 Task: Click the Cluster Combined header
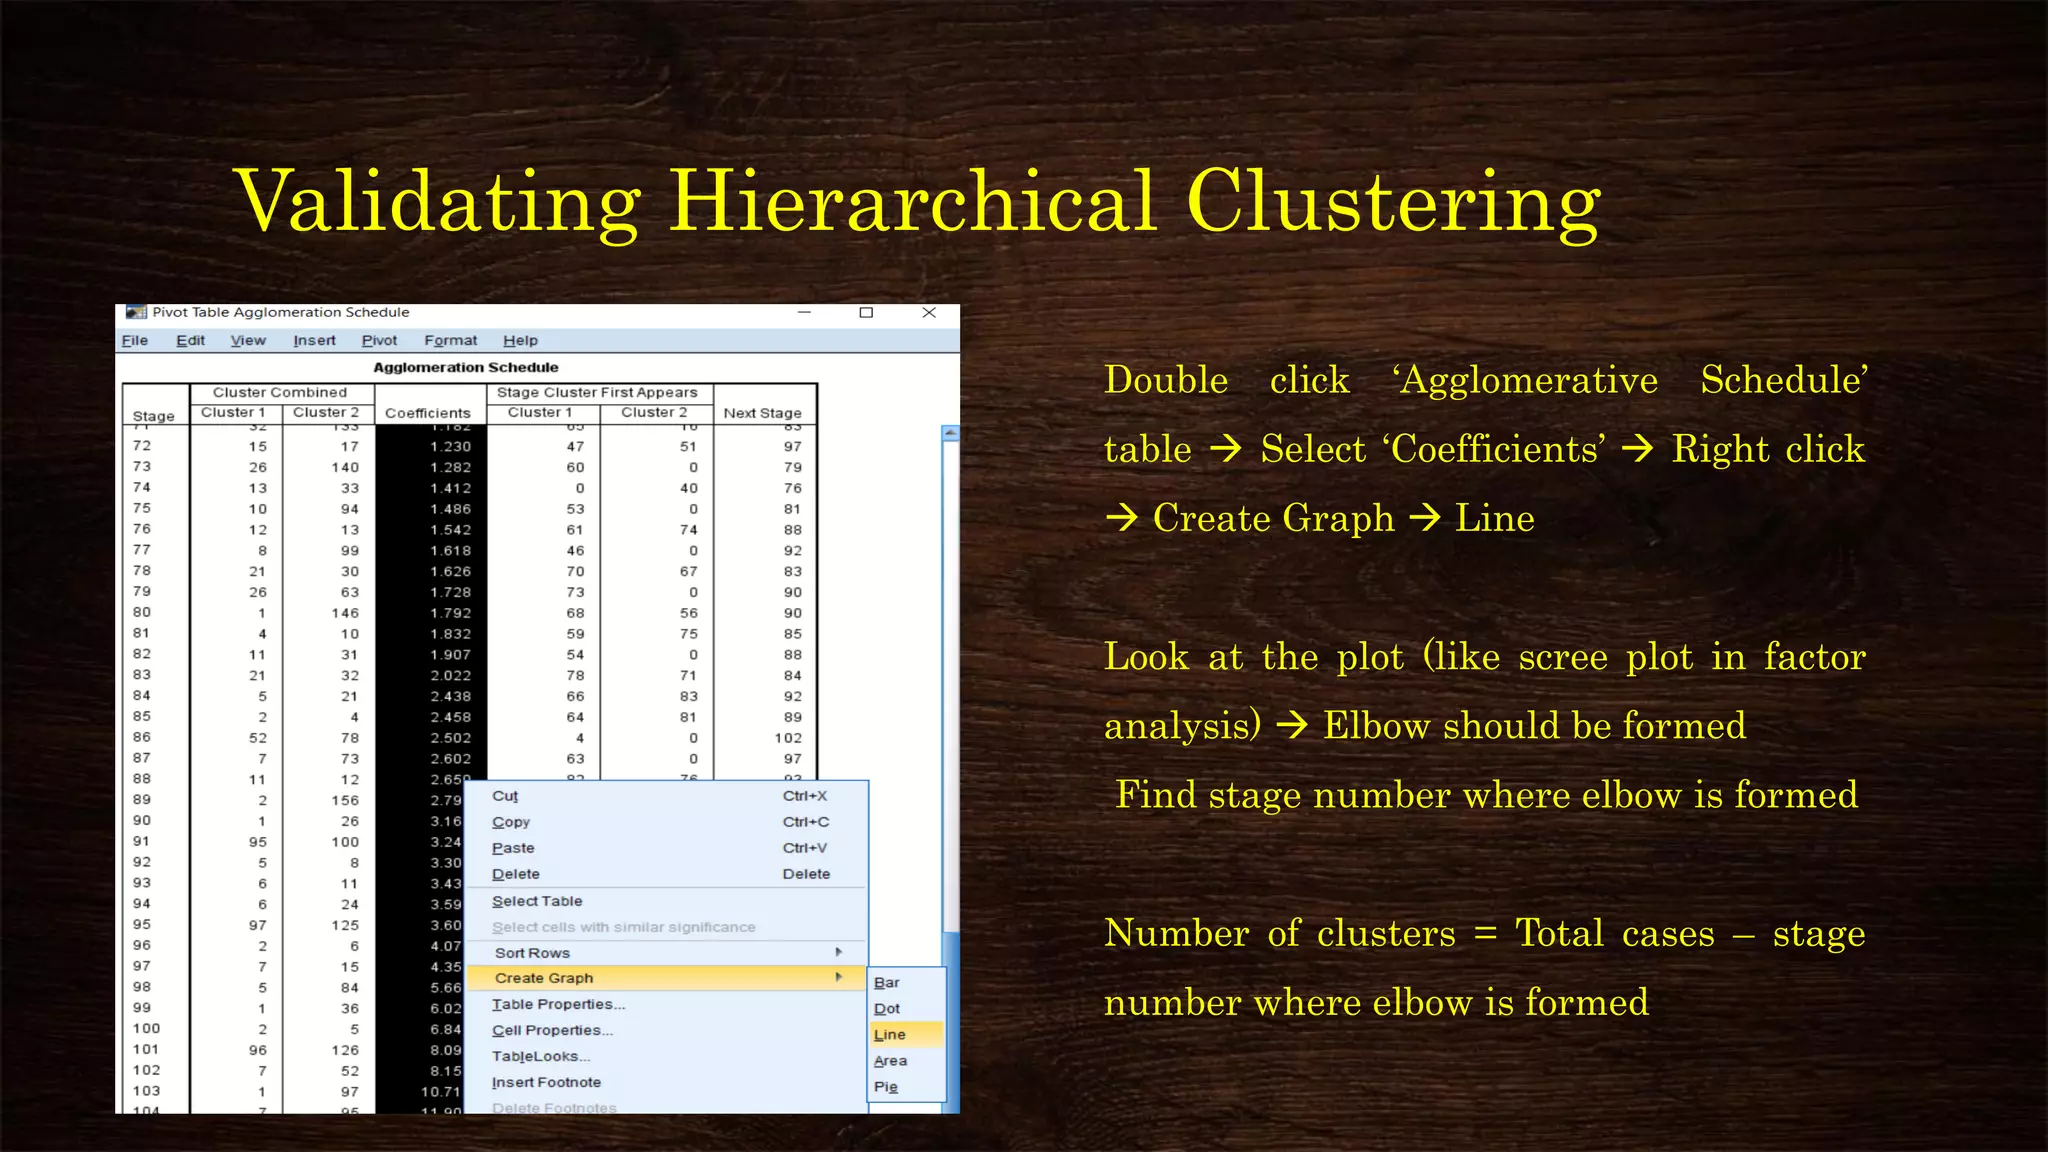[280, 392]
